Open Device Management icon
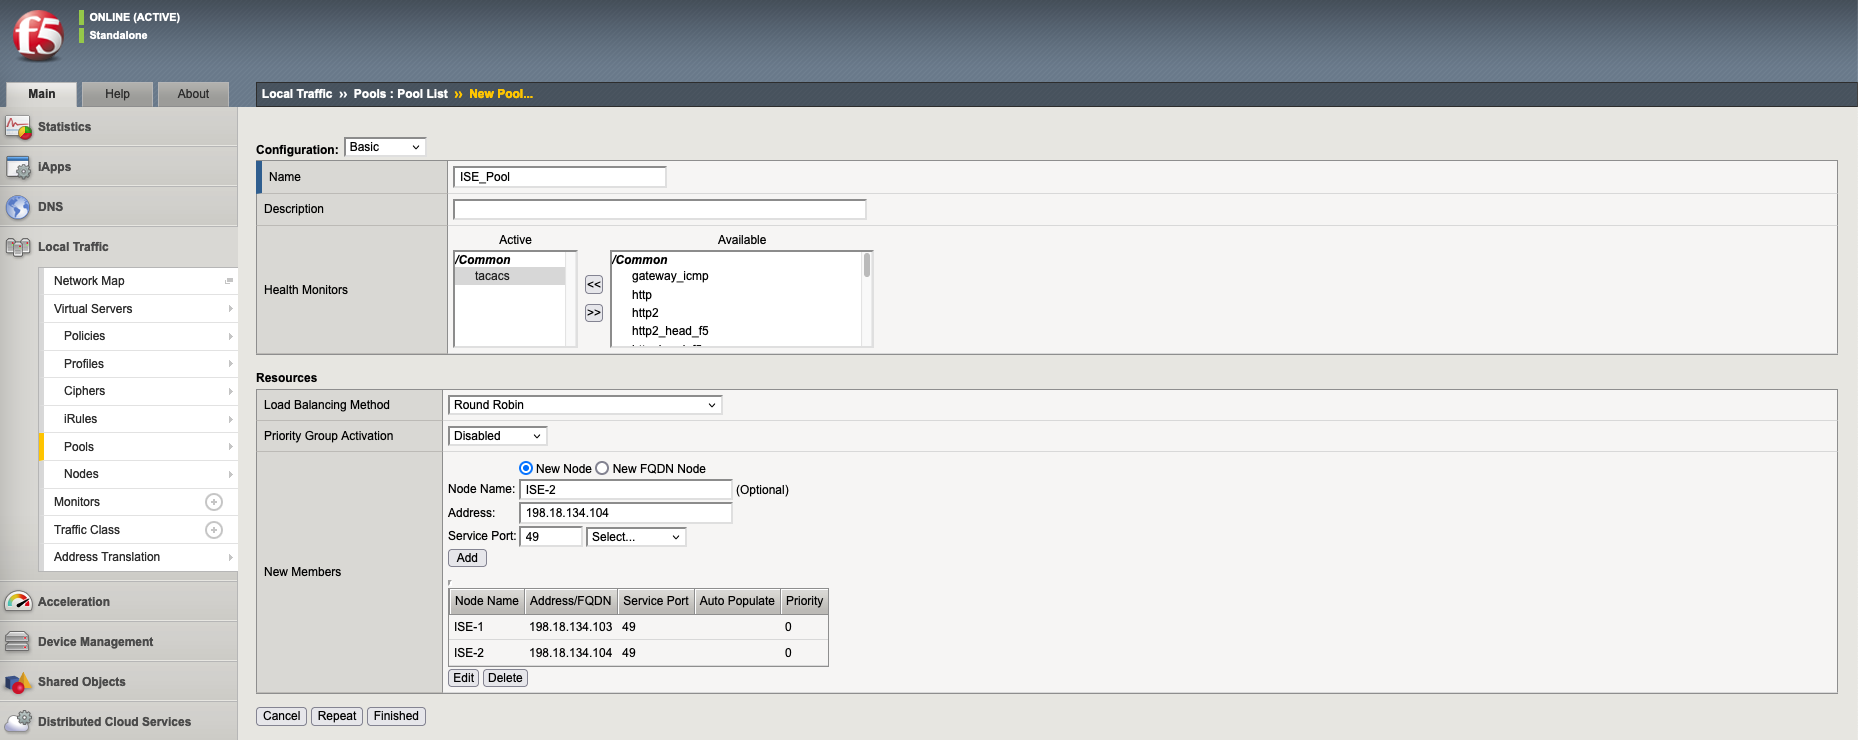 coord(18,642)
